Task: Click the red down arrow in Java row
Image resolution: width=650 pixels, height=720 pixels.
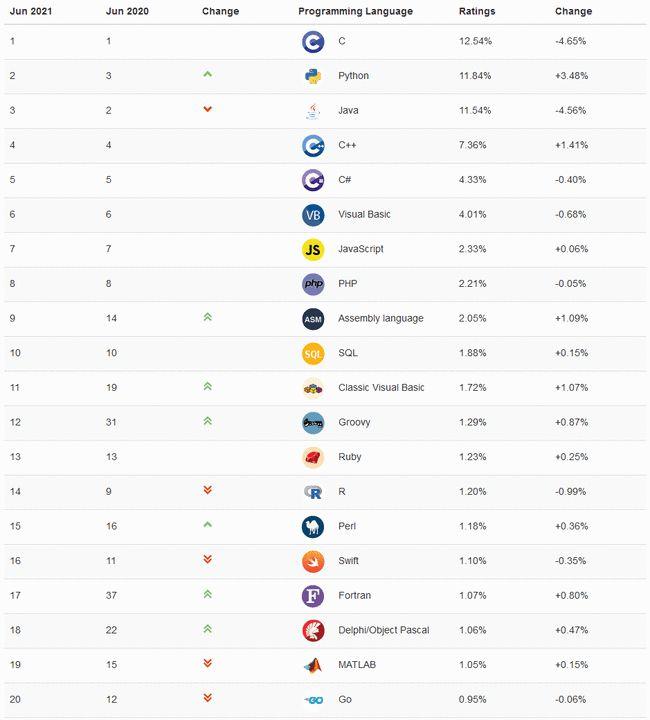Action: click(207, 109)
